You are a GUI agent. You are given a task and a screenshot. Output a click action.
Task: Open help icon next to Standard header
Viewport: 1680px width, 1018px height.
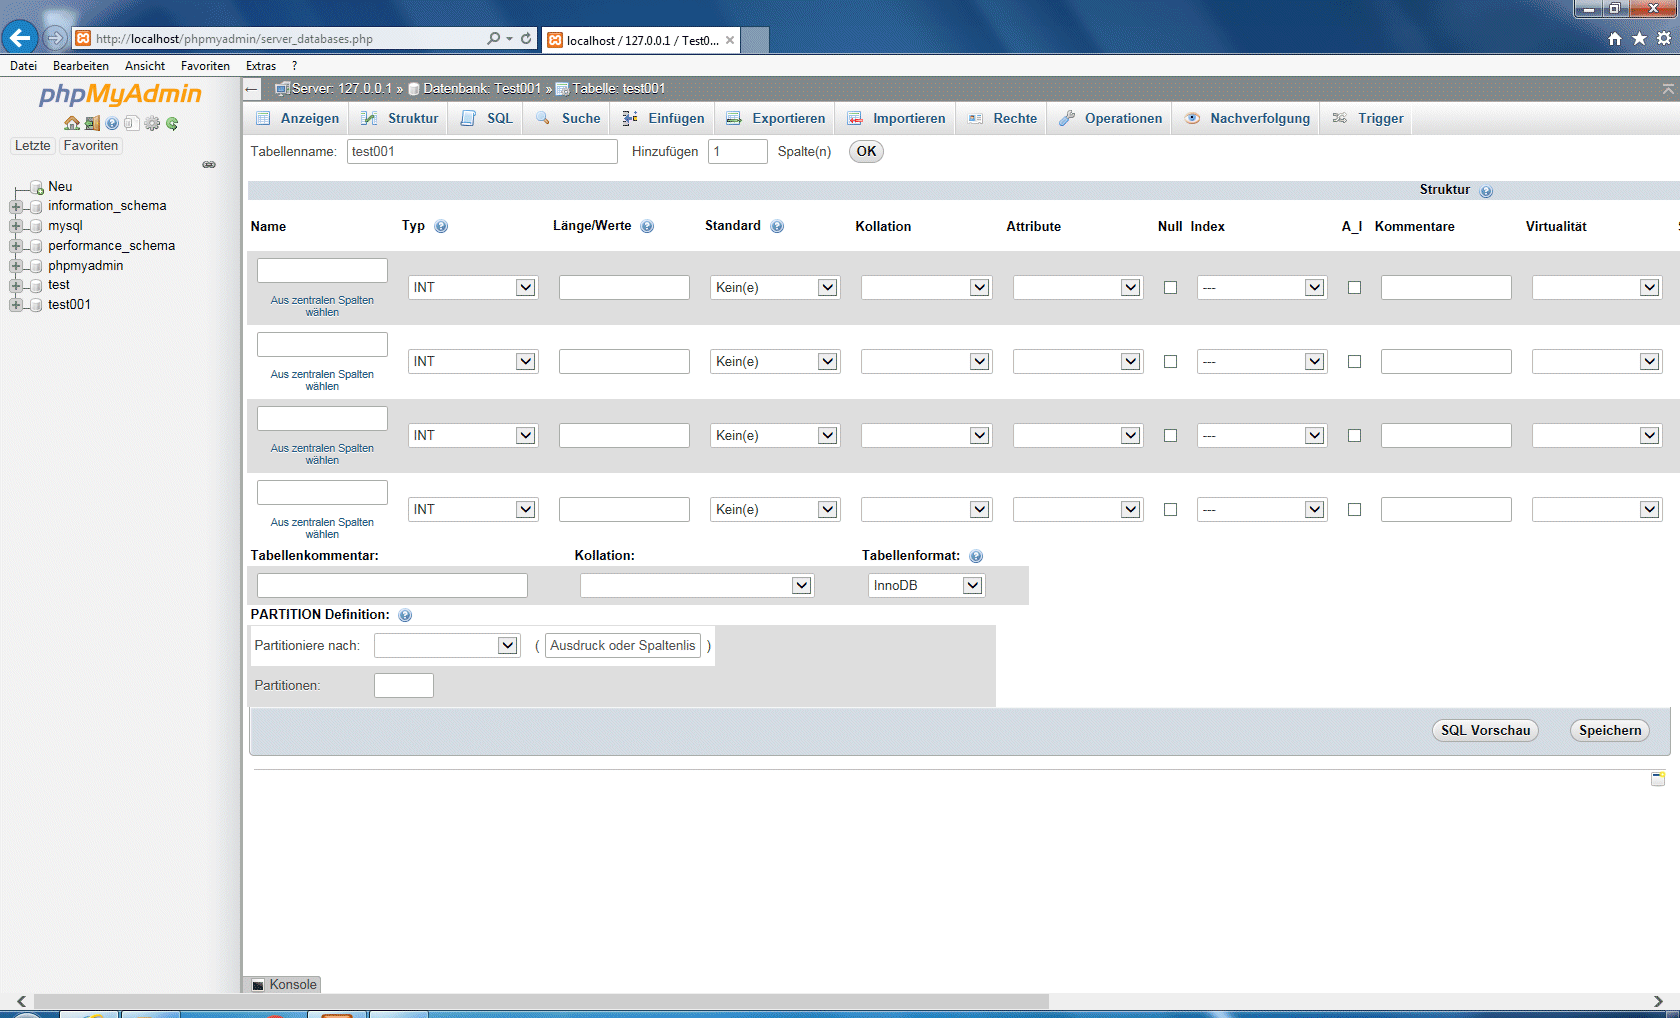[777, 227]
